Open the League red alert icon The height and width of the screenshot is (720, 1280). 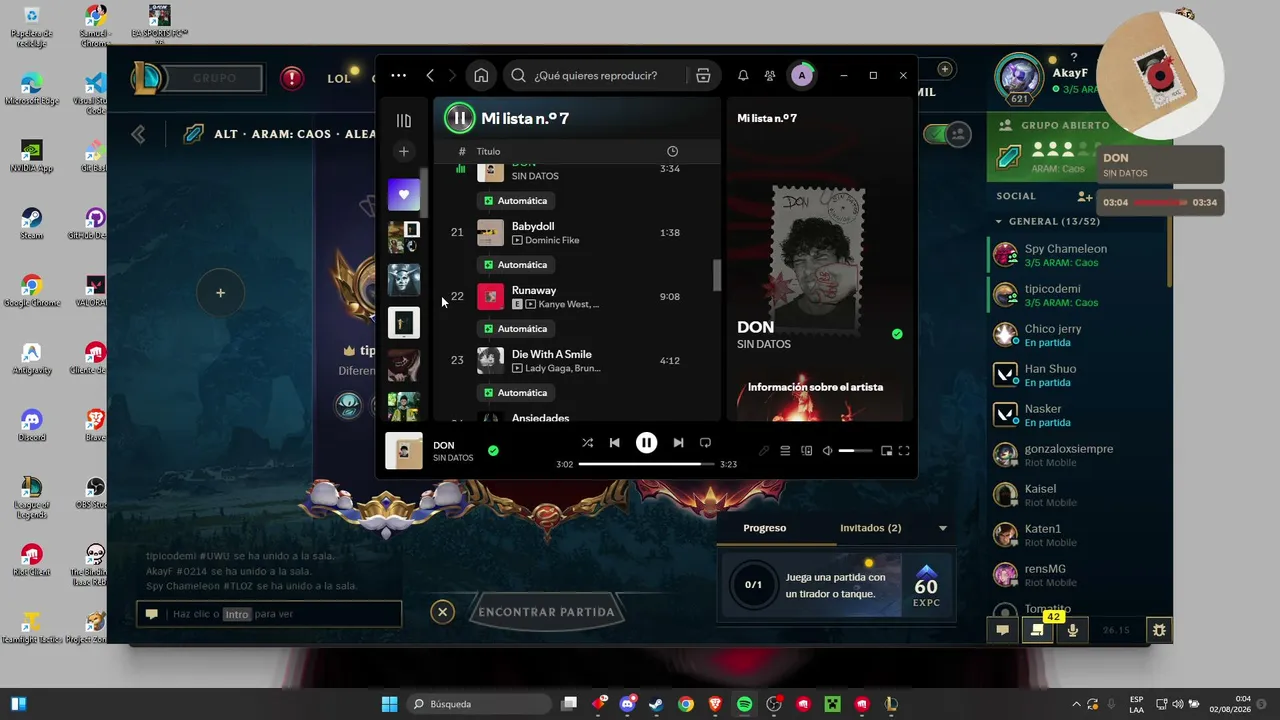292,78
